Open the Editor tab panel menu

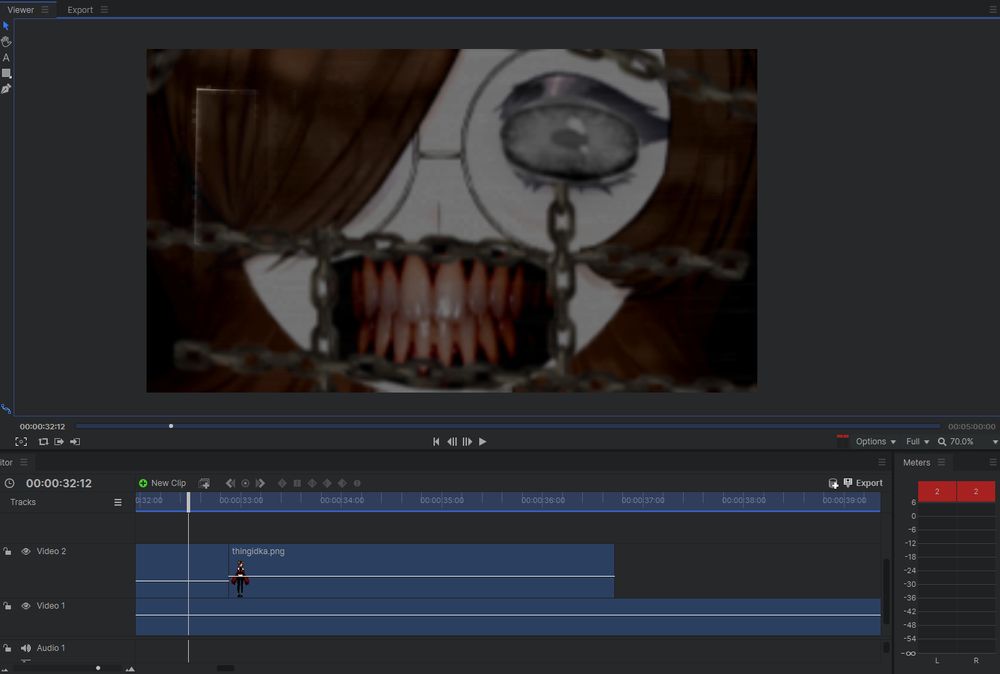(24, 462)
